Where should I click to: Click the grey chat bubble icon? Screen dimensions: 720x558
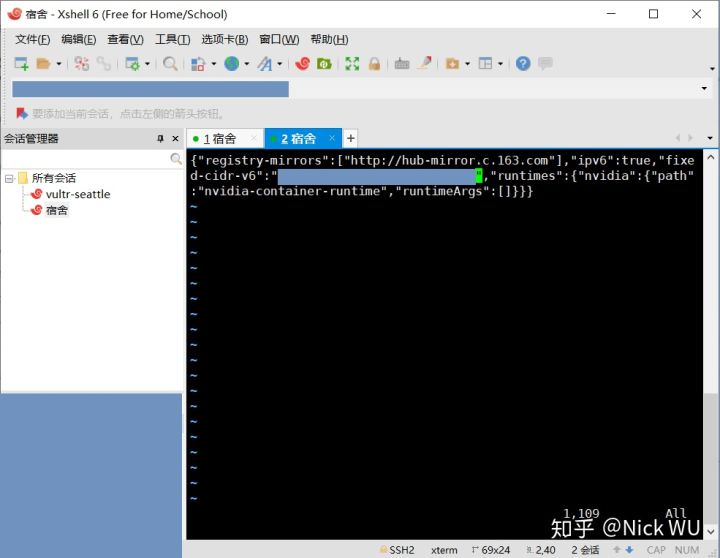[545, 63]
